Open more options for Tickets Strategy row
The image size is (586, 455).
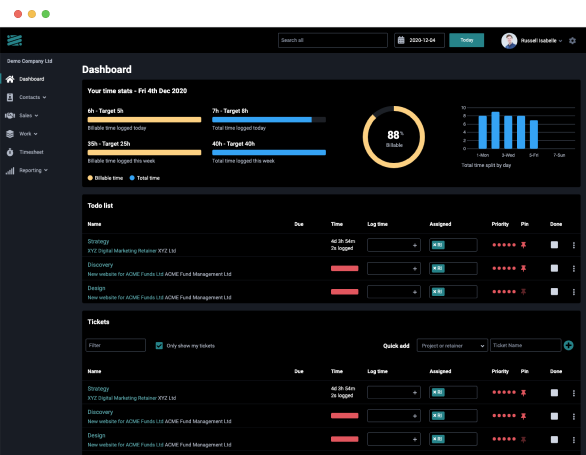pos(574,393)
